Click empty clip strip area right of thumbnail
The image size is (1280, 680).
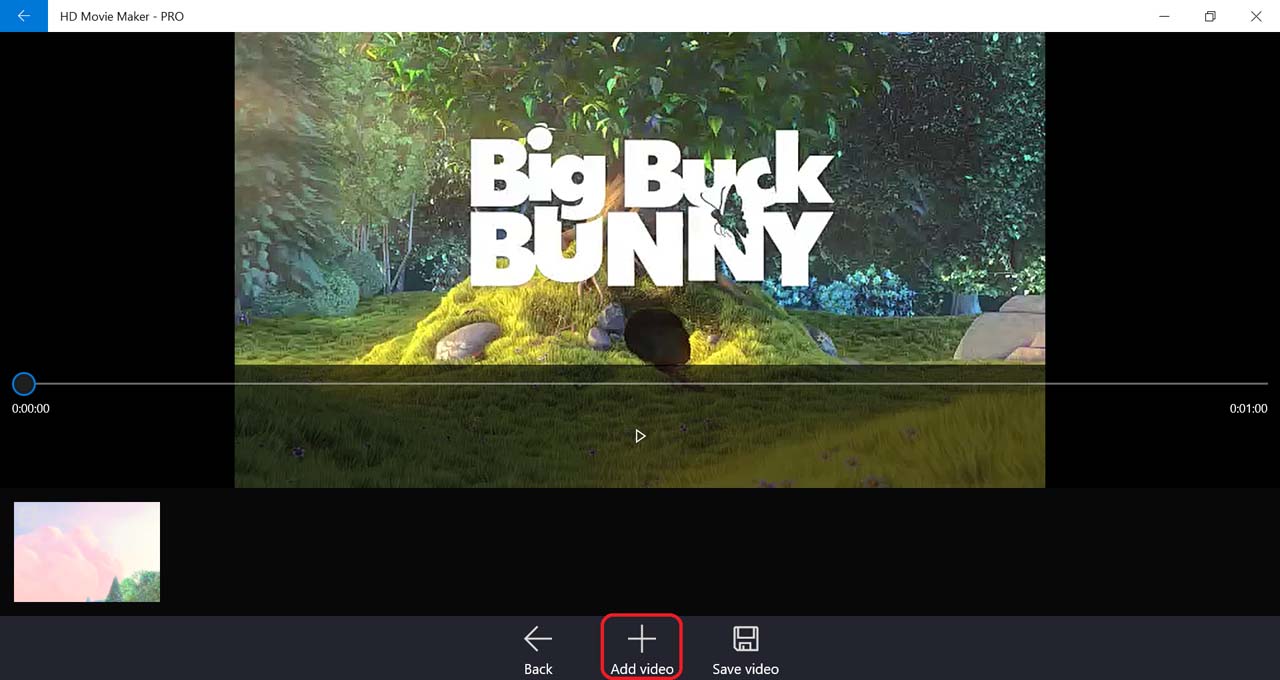pos(700,552)
